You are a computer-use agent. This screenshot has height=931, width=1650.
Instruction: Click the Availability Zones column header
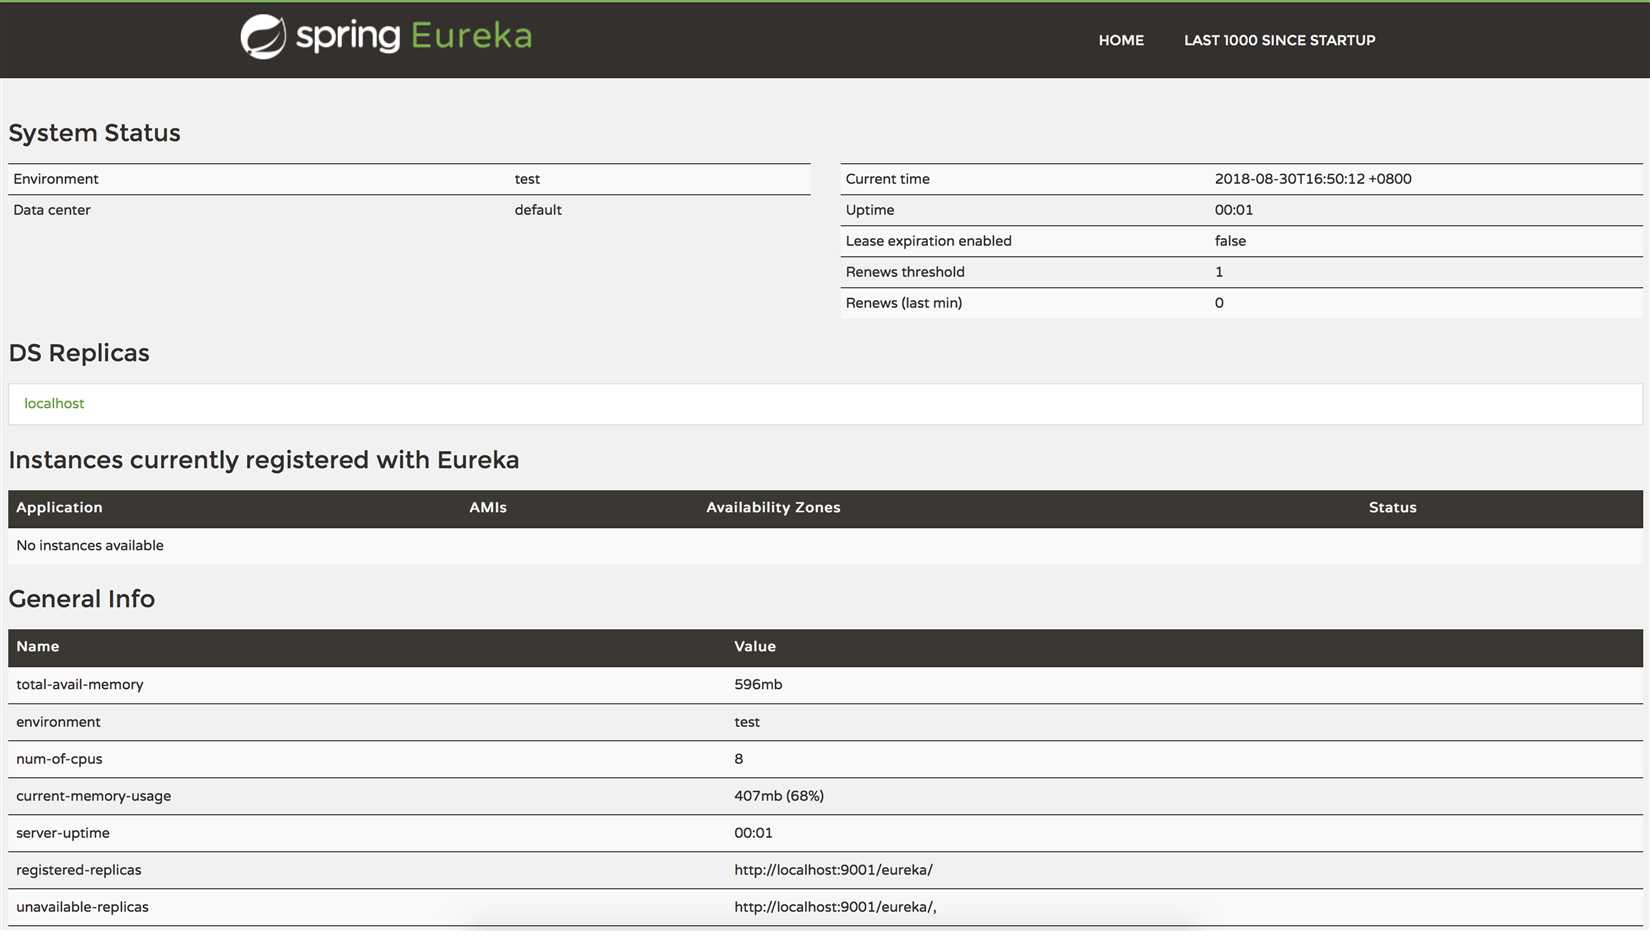click(x=773, y=507)
